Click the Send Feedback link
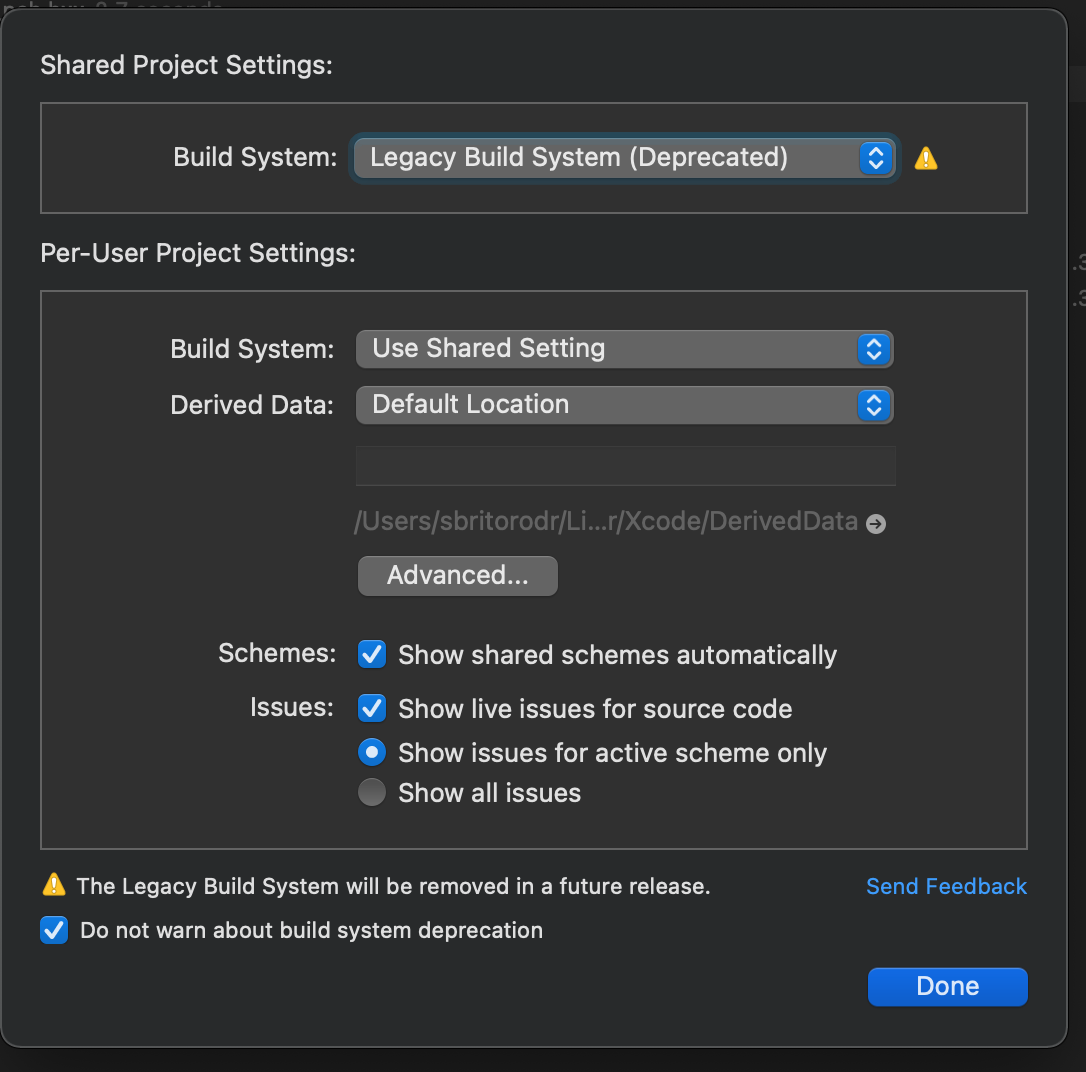Screen dimensions: 1086x1072 pyautogui.click(x=946, y=886)
